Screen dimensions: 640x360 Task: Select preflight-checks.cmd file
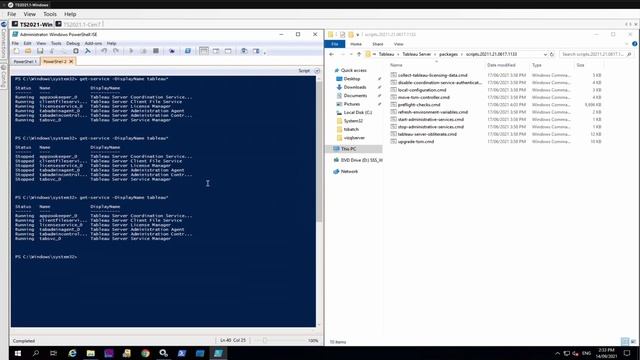click(419, 105)
